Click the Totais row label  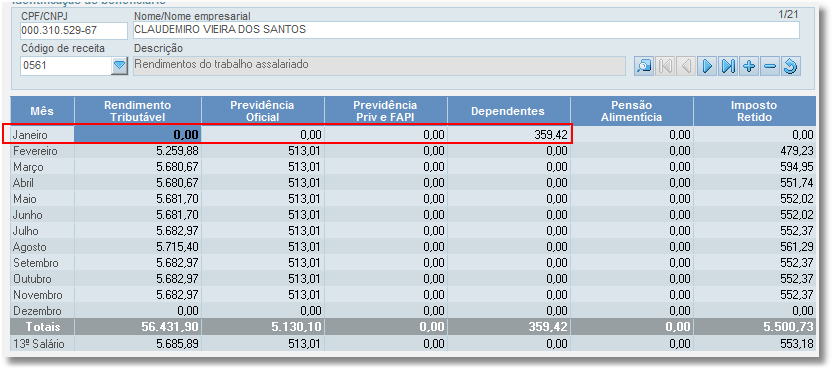click(x=42, y=327)
